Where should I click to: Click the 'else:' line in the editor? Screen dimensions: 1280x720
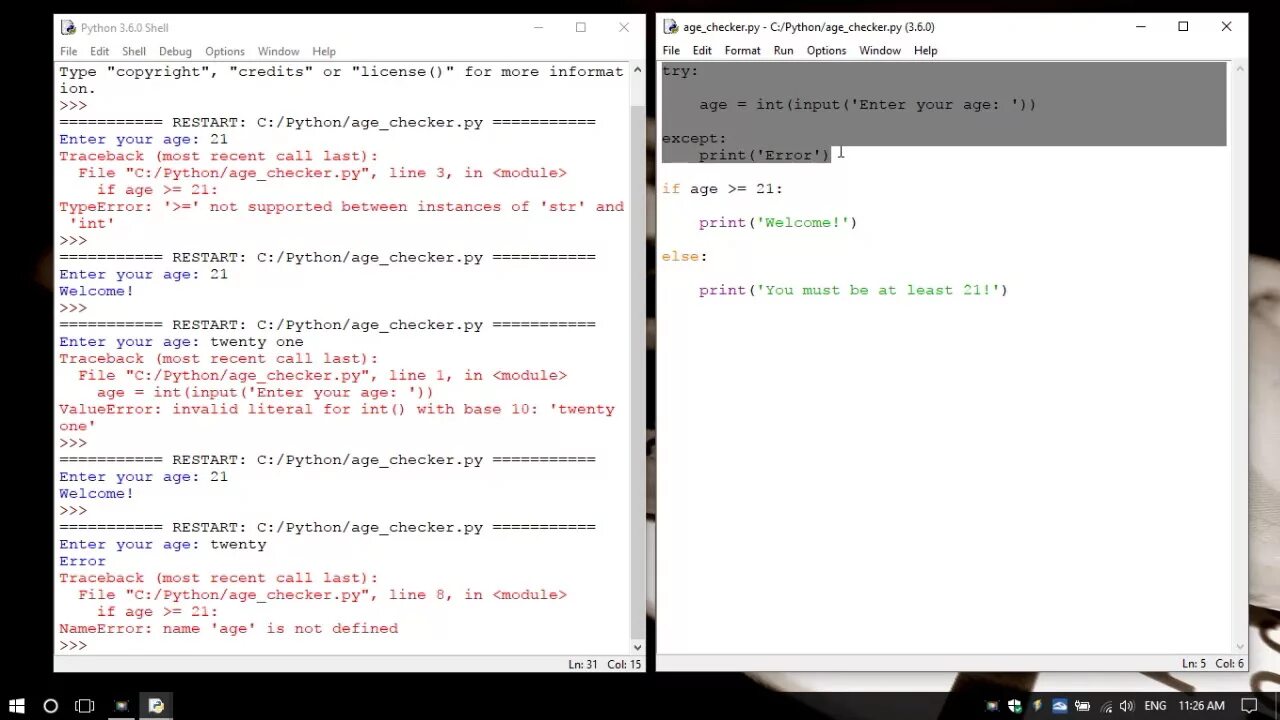click(x=684, y=256)
